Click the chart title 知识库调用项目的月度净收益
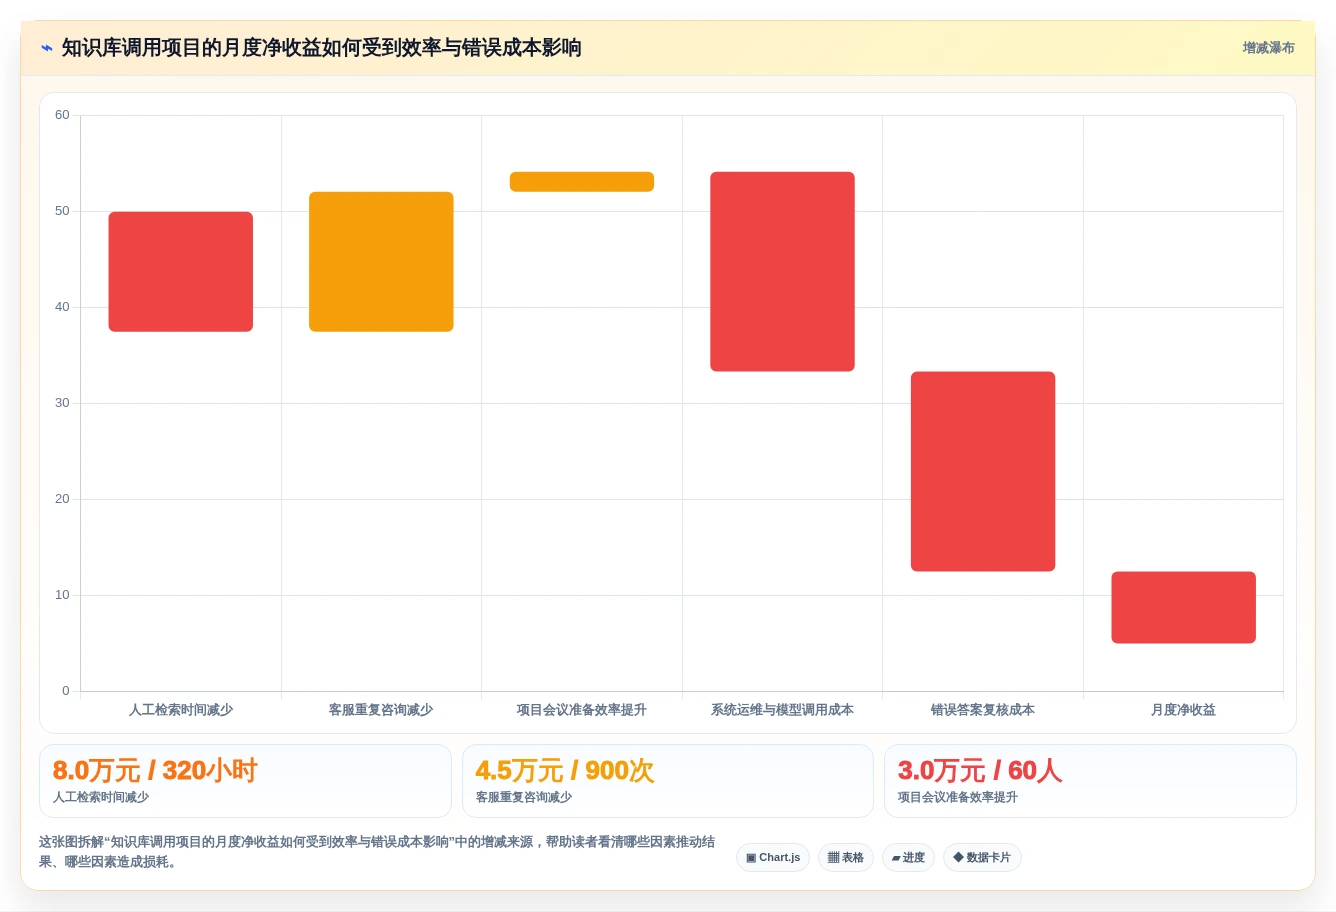Screen dimensions: 1336x912 point(321,48)
